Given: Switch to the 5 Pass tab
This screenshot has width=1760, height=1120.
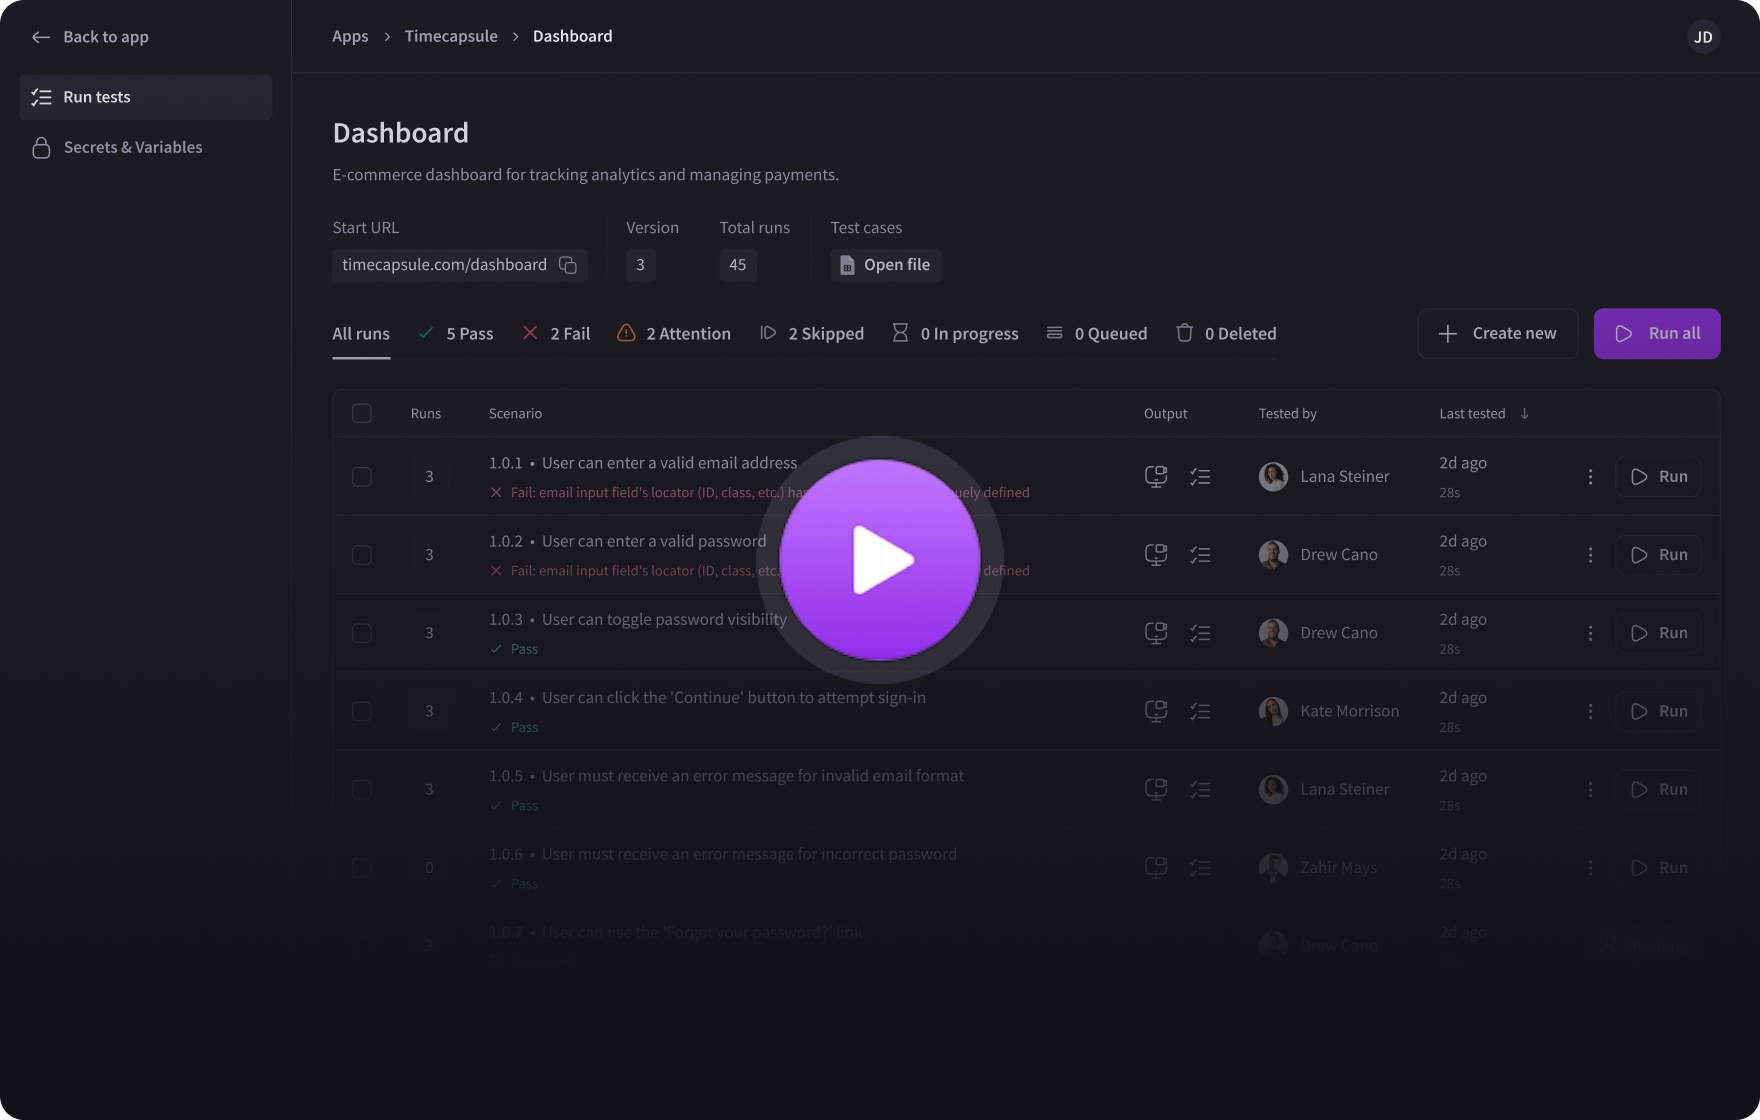Looking at the screenshot, I should pyautogui.click(x=456, y=334).
